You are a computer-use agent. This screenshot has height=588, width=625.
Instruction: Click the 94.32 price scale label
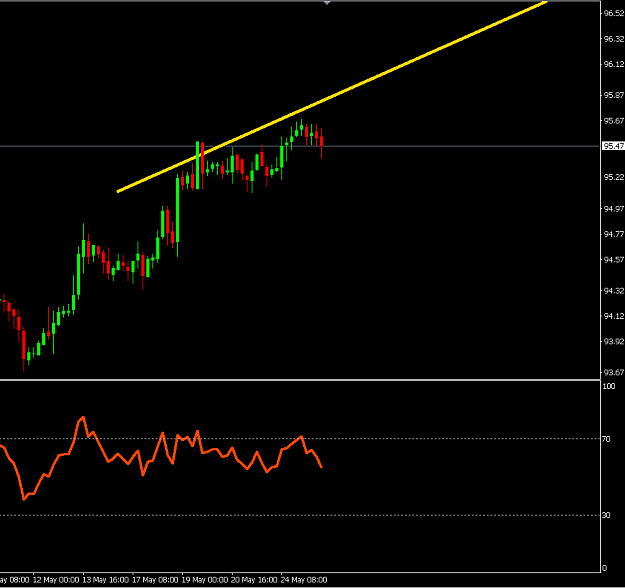click(614, 291)
